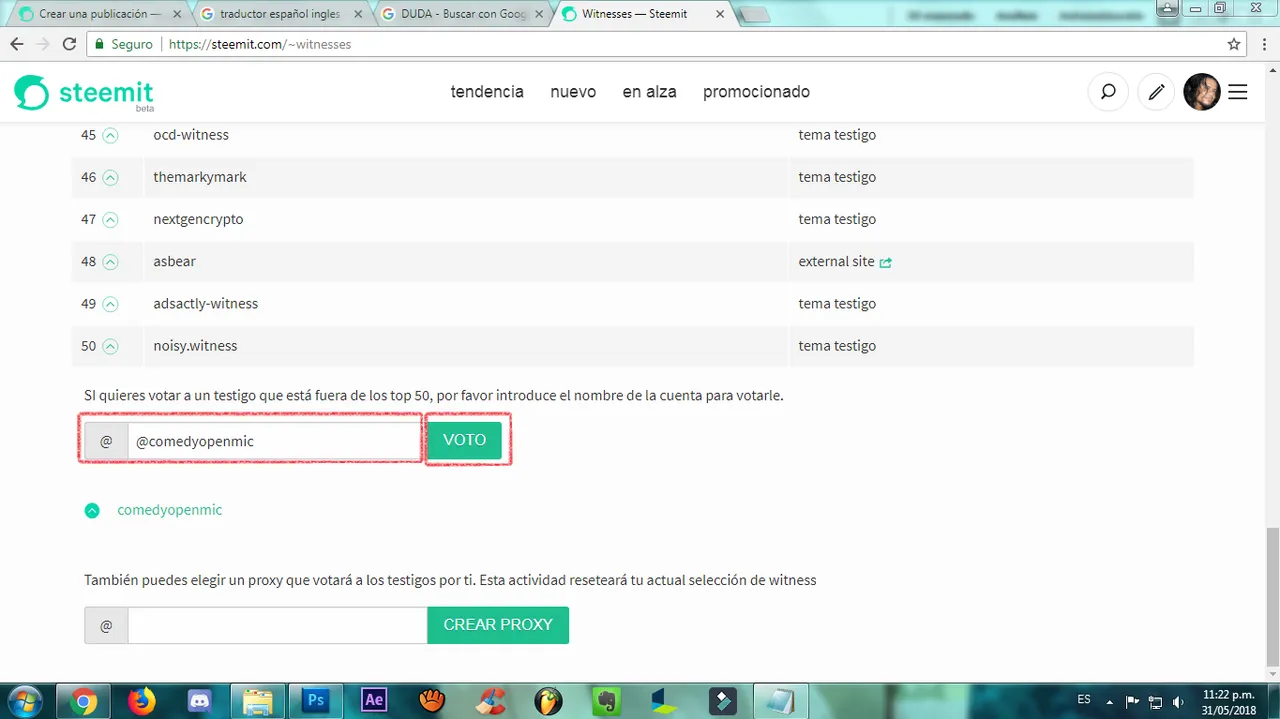Image resolution: width=1280 pixels, height=719 pixels.
Task: Open a new Chrome tab
Action: [x=755, y=14]
